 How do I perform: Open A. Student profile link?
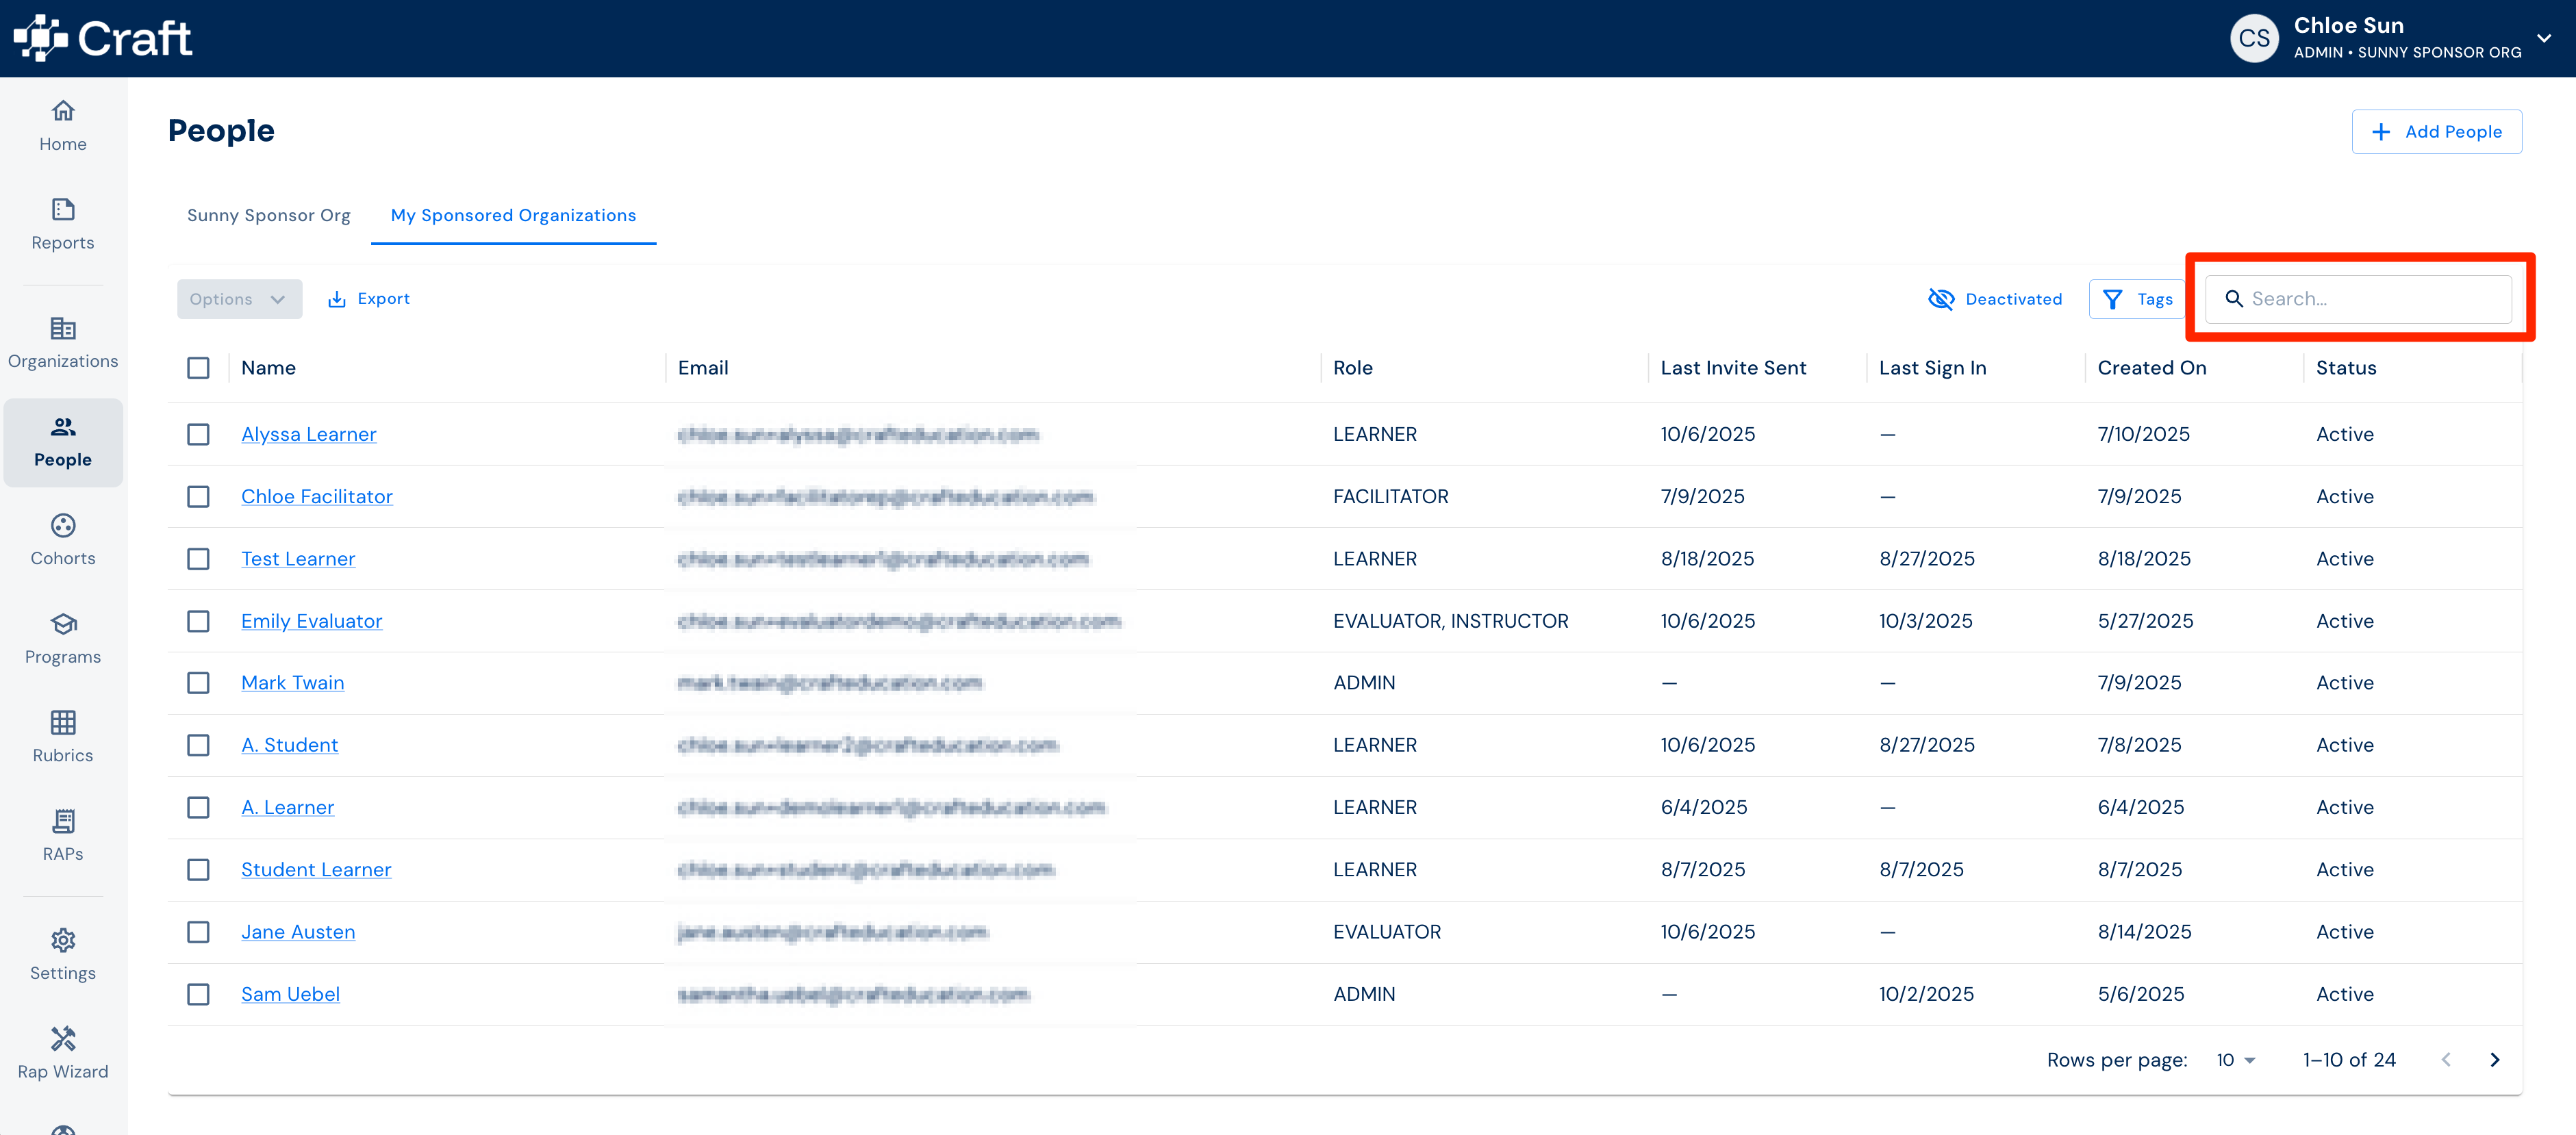289,745
